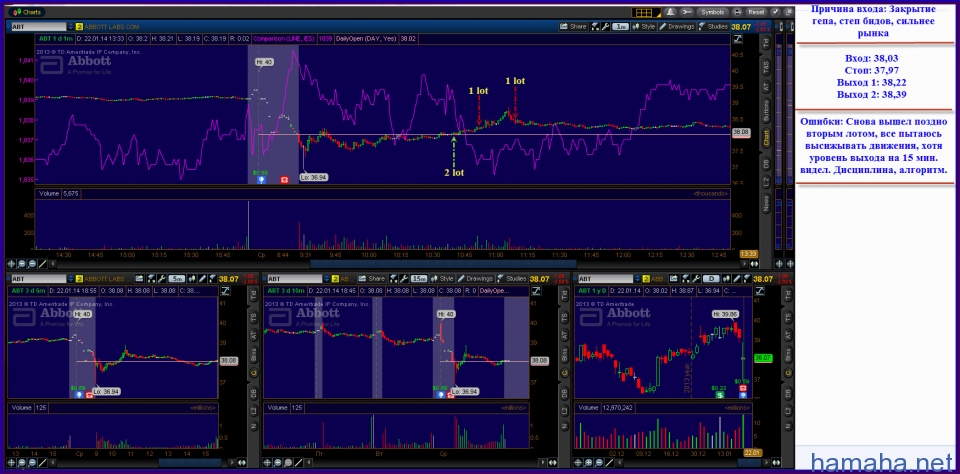Change the 1m timeframe on the top chart
The image size is (960, 474).
tap(621, 25)
